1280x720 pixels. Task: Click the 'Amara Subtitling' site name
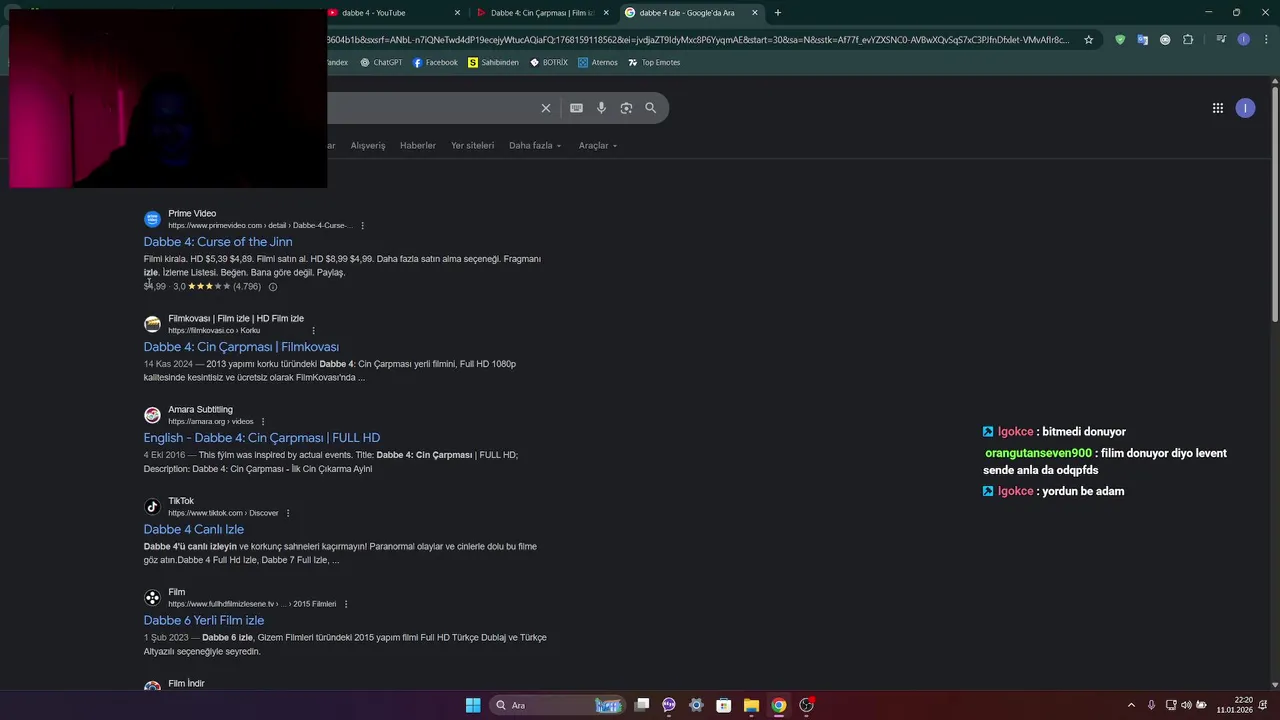[x=200, y=410]
